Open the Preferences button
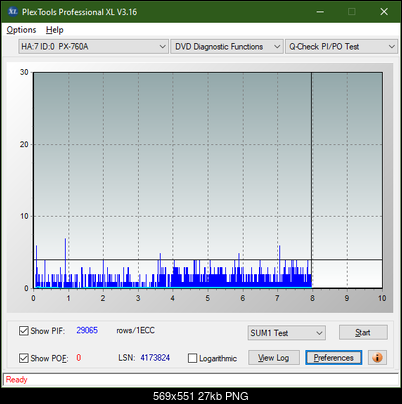Screen dimensions: 402x404 (334, 358)
